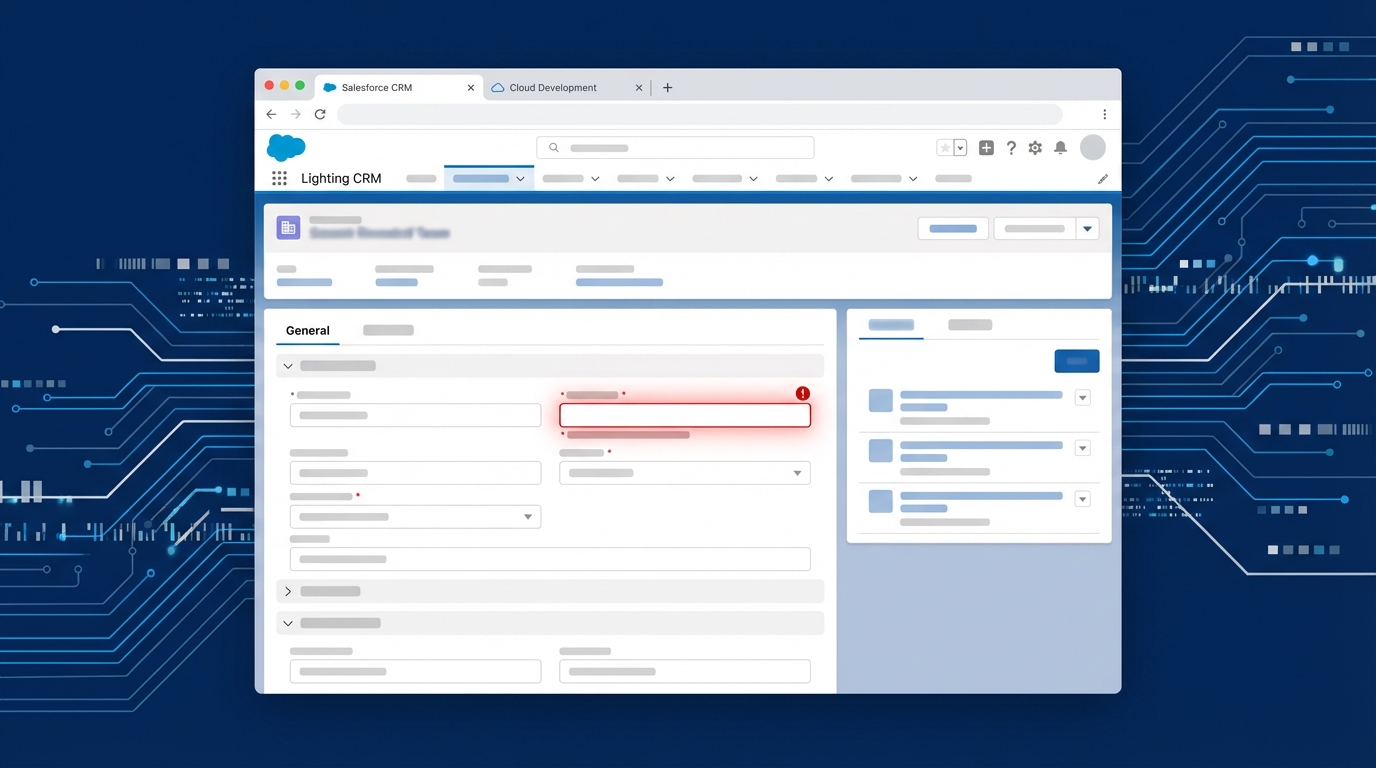Open Salesforce Help via the question mark icon
The height and width of the screenshot is (768, 1376).
click(x=1011, y=147)
